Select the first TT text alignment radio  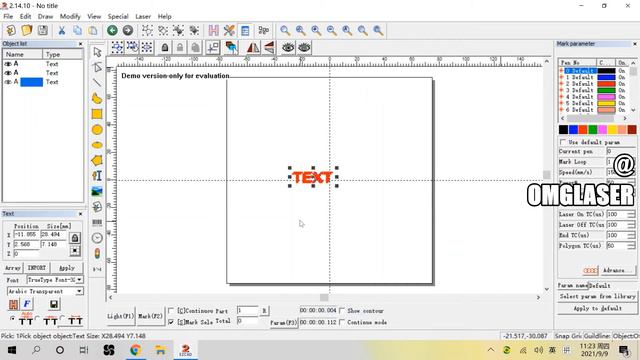click(12, 318)
